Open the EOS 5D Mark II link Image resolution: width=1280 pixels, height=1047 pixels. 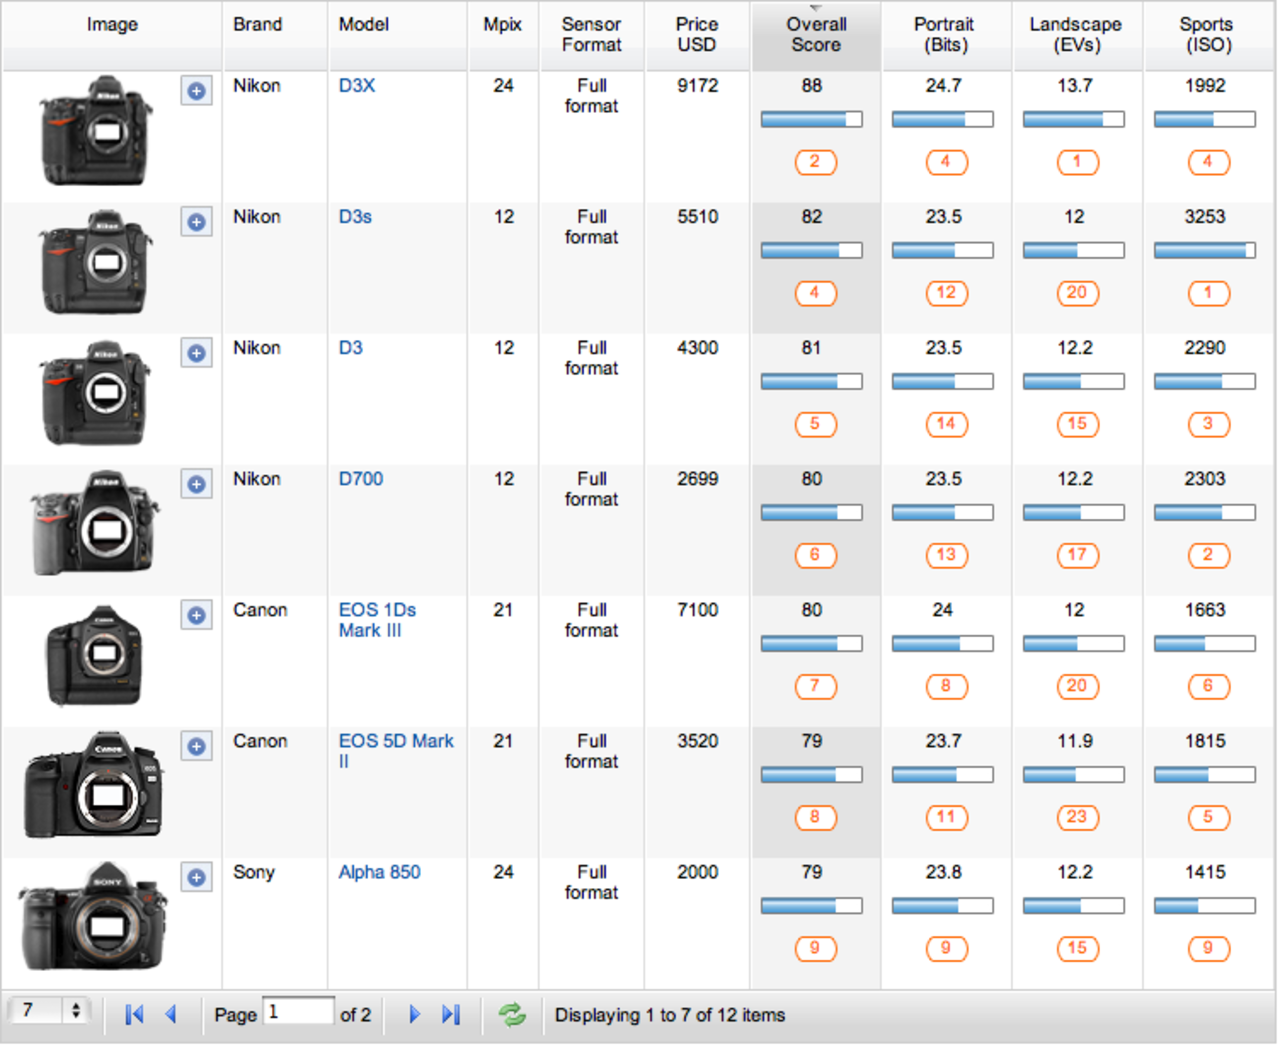click(396, 751)
